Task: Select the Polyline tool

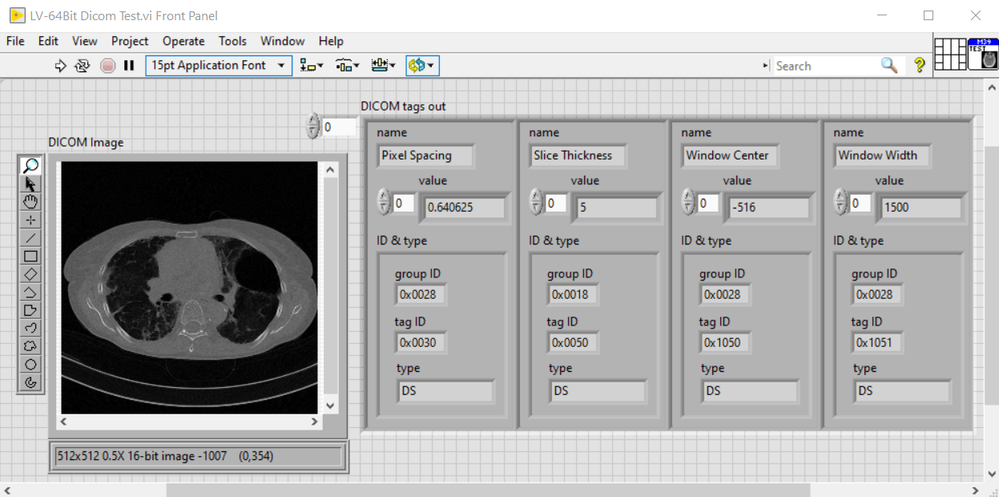Action: coord(31,292)
